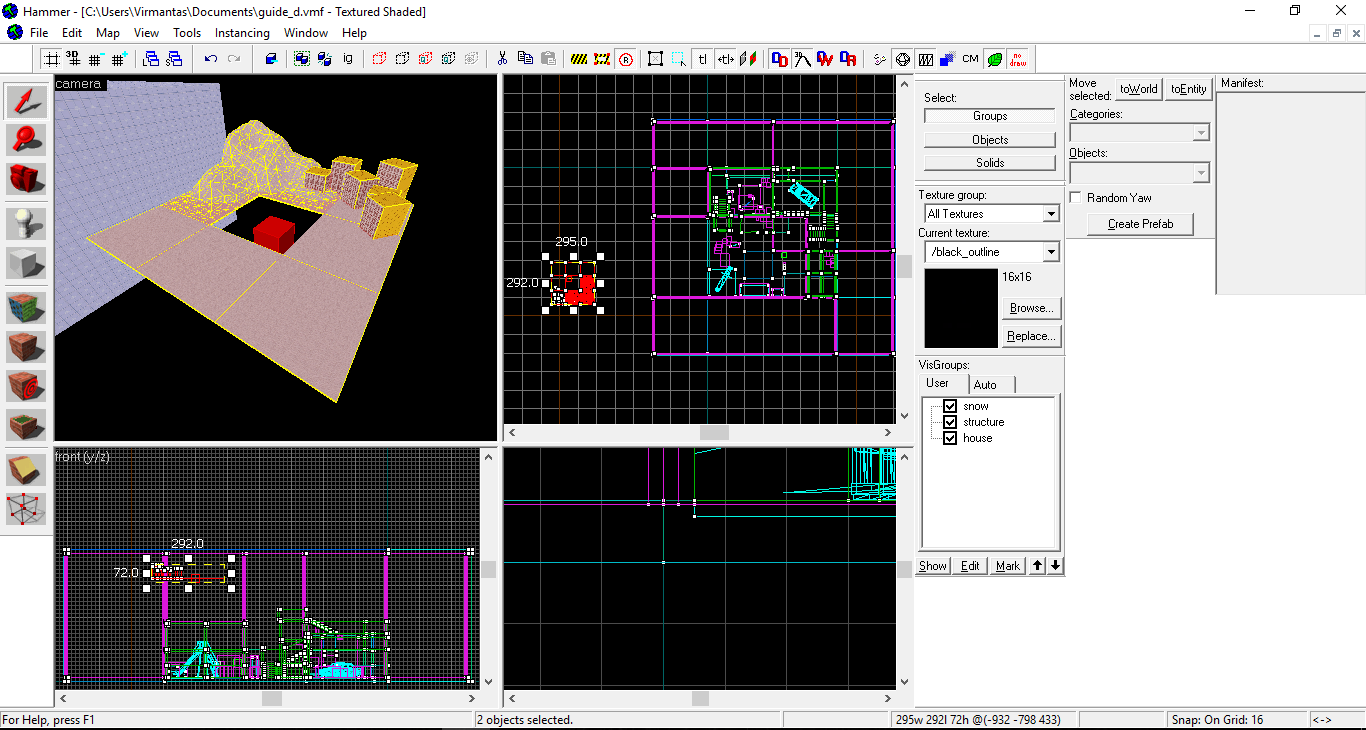Click the black texture preview swatch
The width and height of the screenshot is (1366, 730).
point(960,308)
